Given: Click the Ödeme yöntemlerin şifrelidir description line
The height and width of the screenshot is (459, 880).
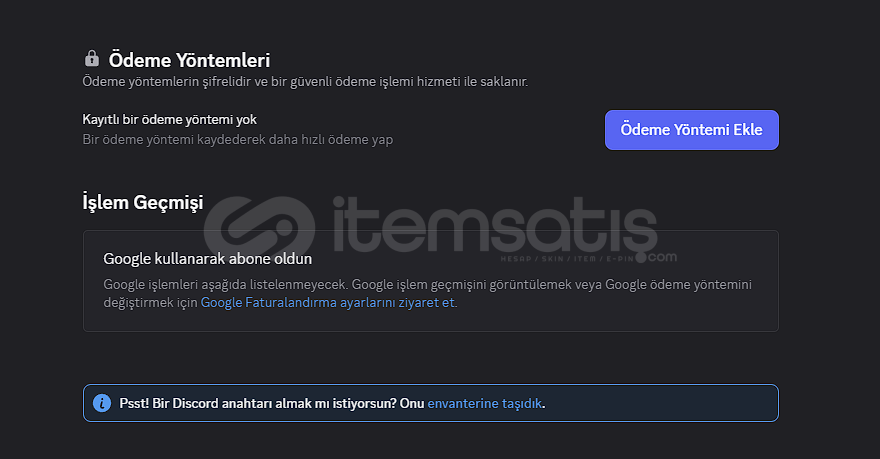Looking at the screenshot, I should coord(305,81).
